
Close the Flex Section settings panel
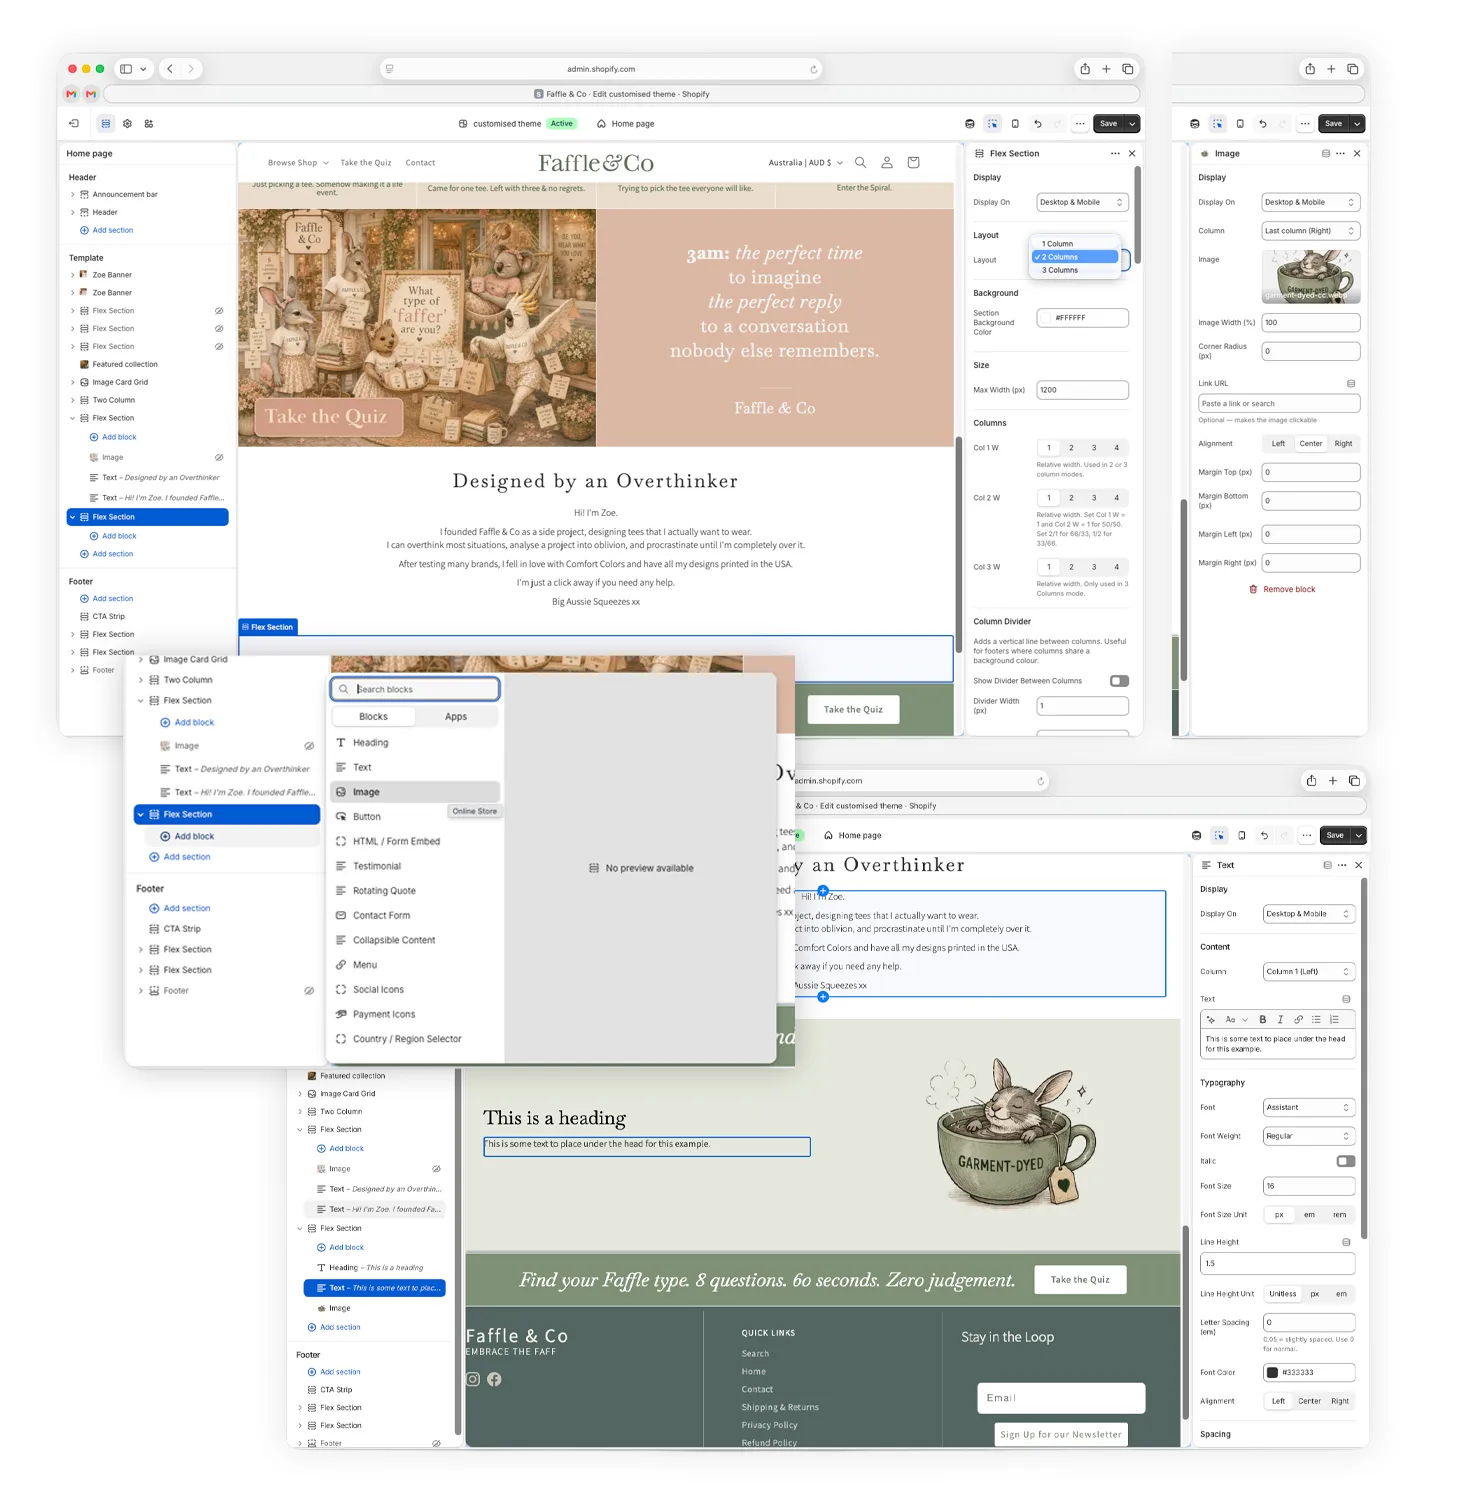coord(1132,154)
